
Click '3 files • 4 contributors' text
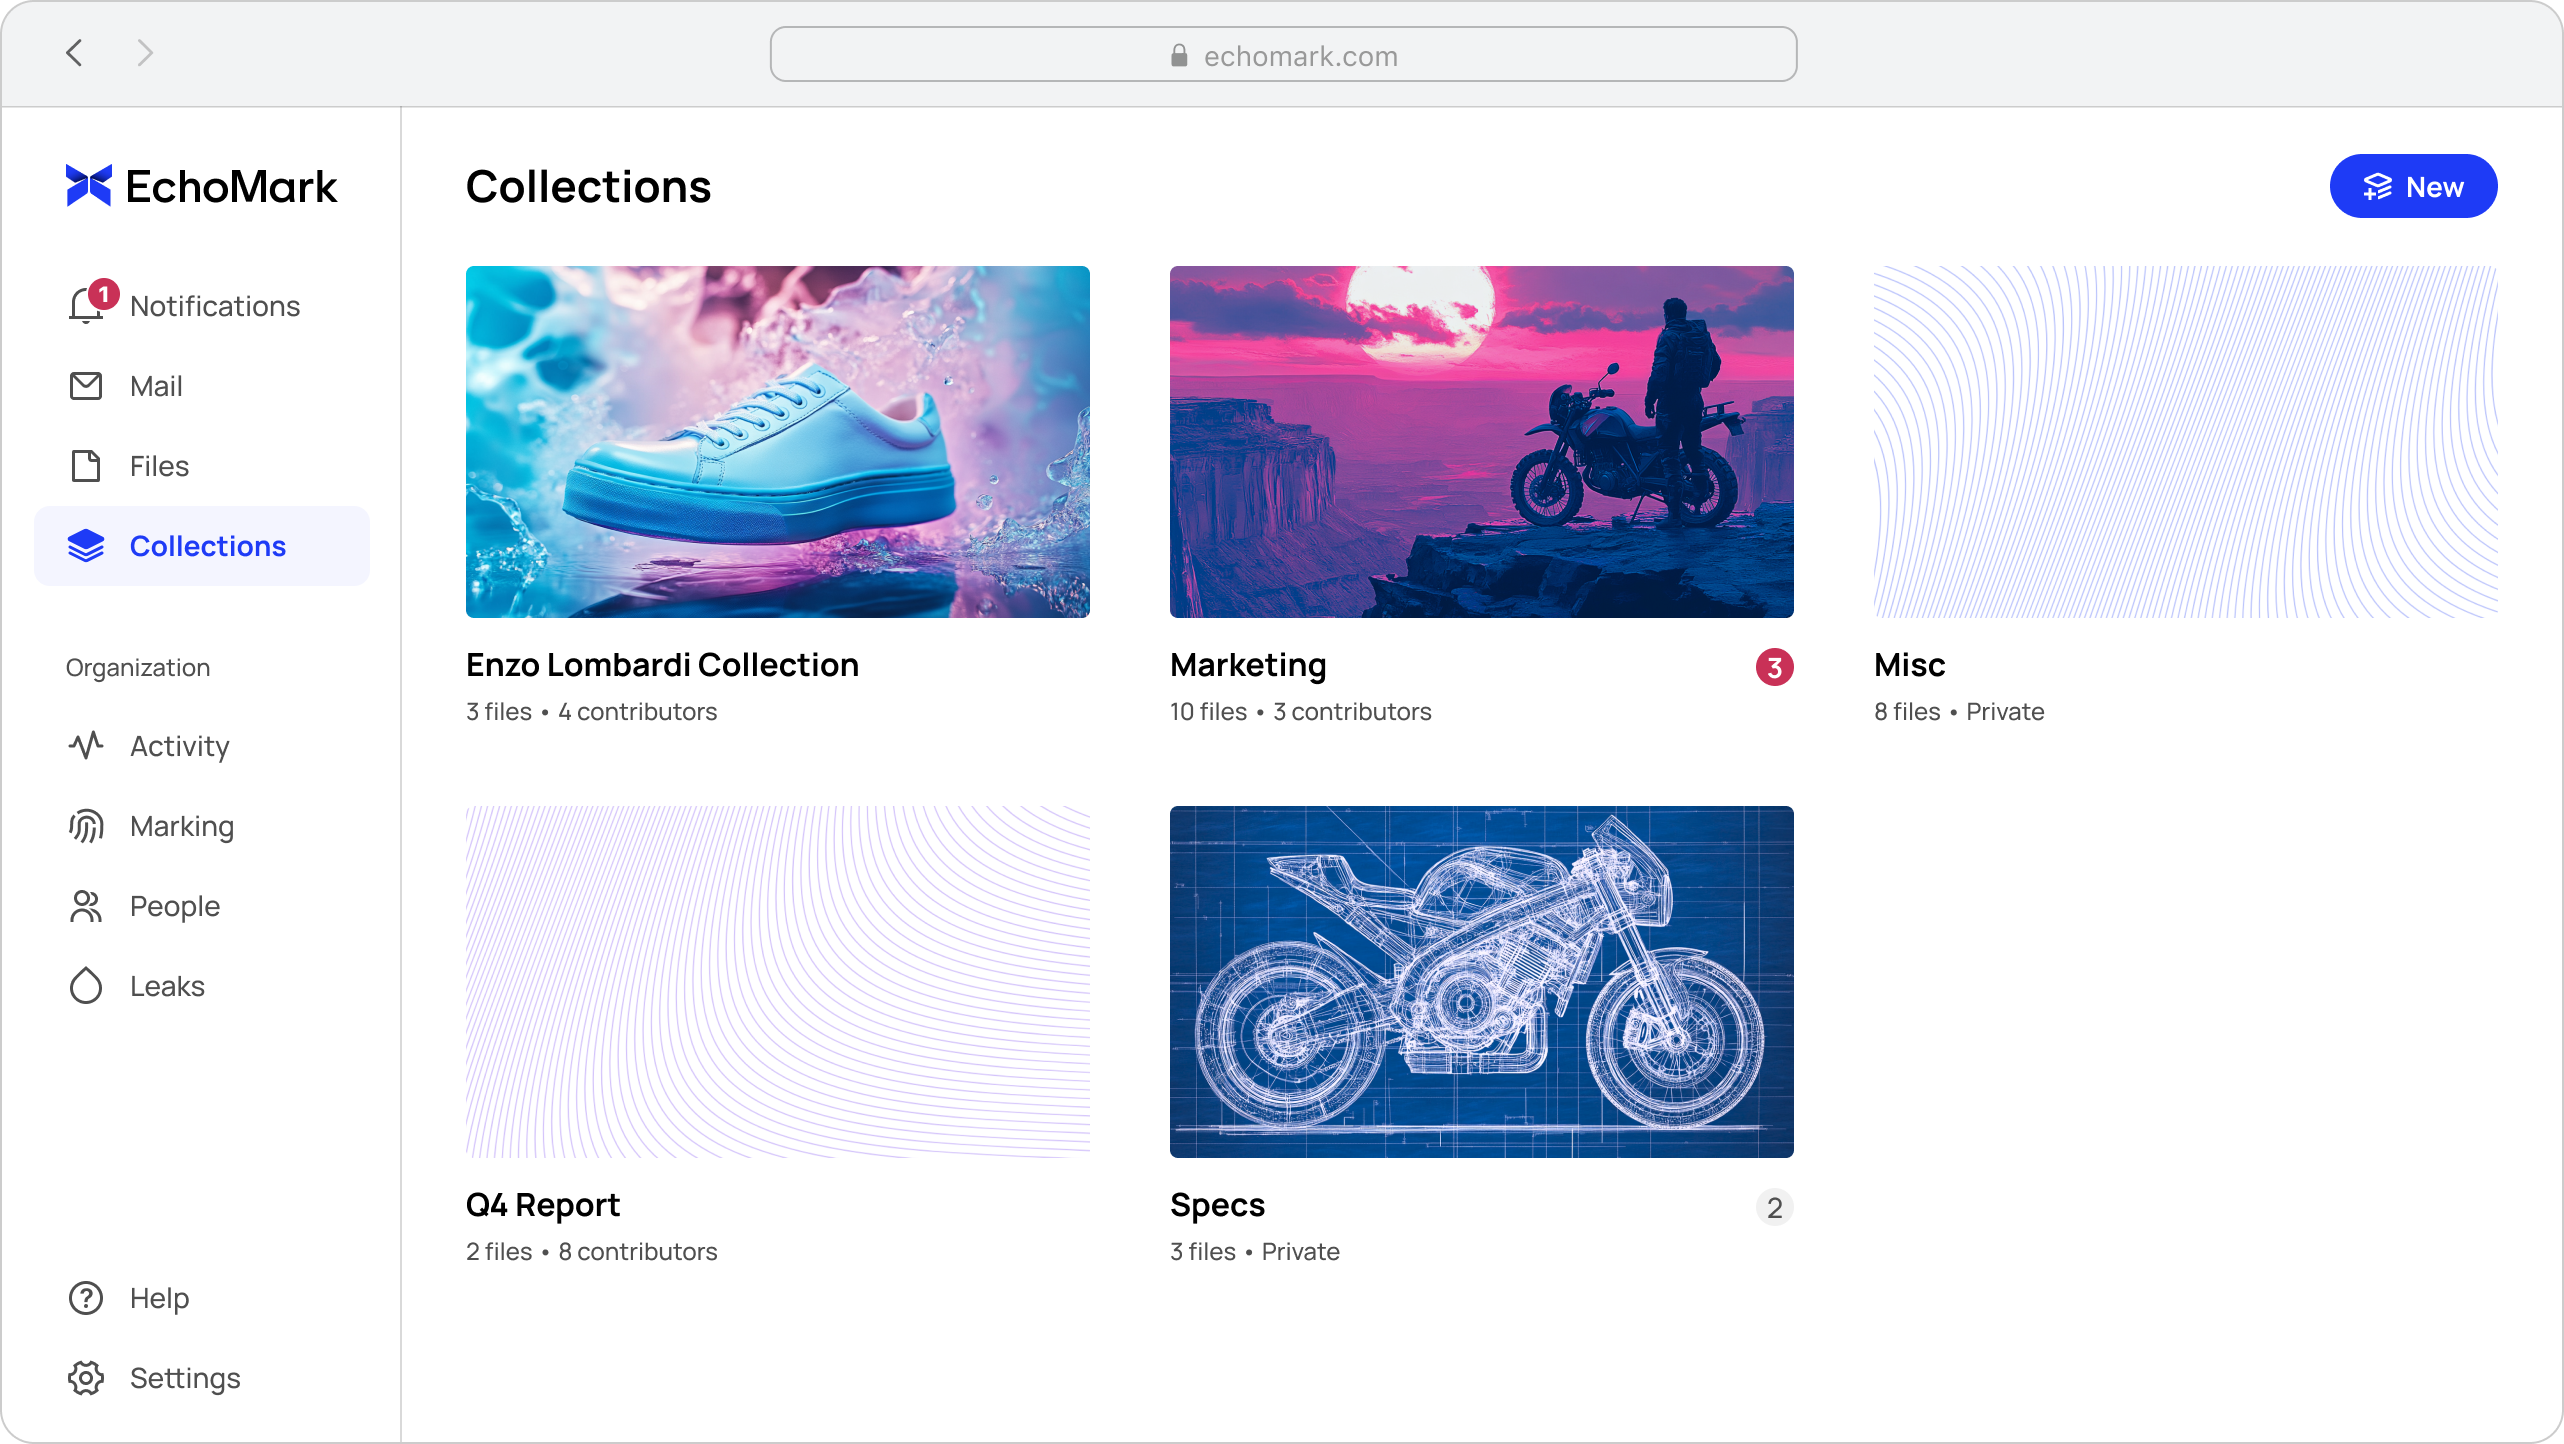(x=592, y=712)
